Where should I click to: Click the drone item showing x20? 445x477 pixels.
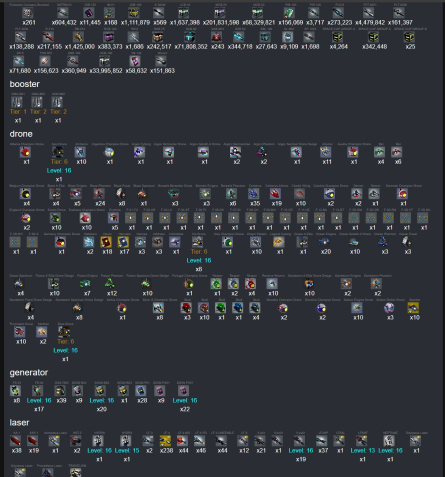click(x=325, y=242)
